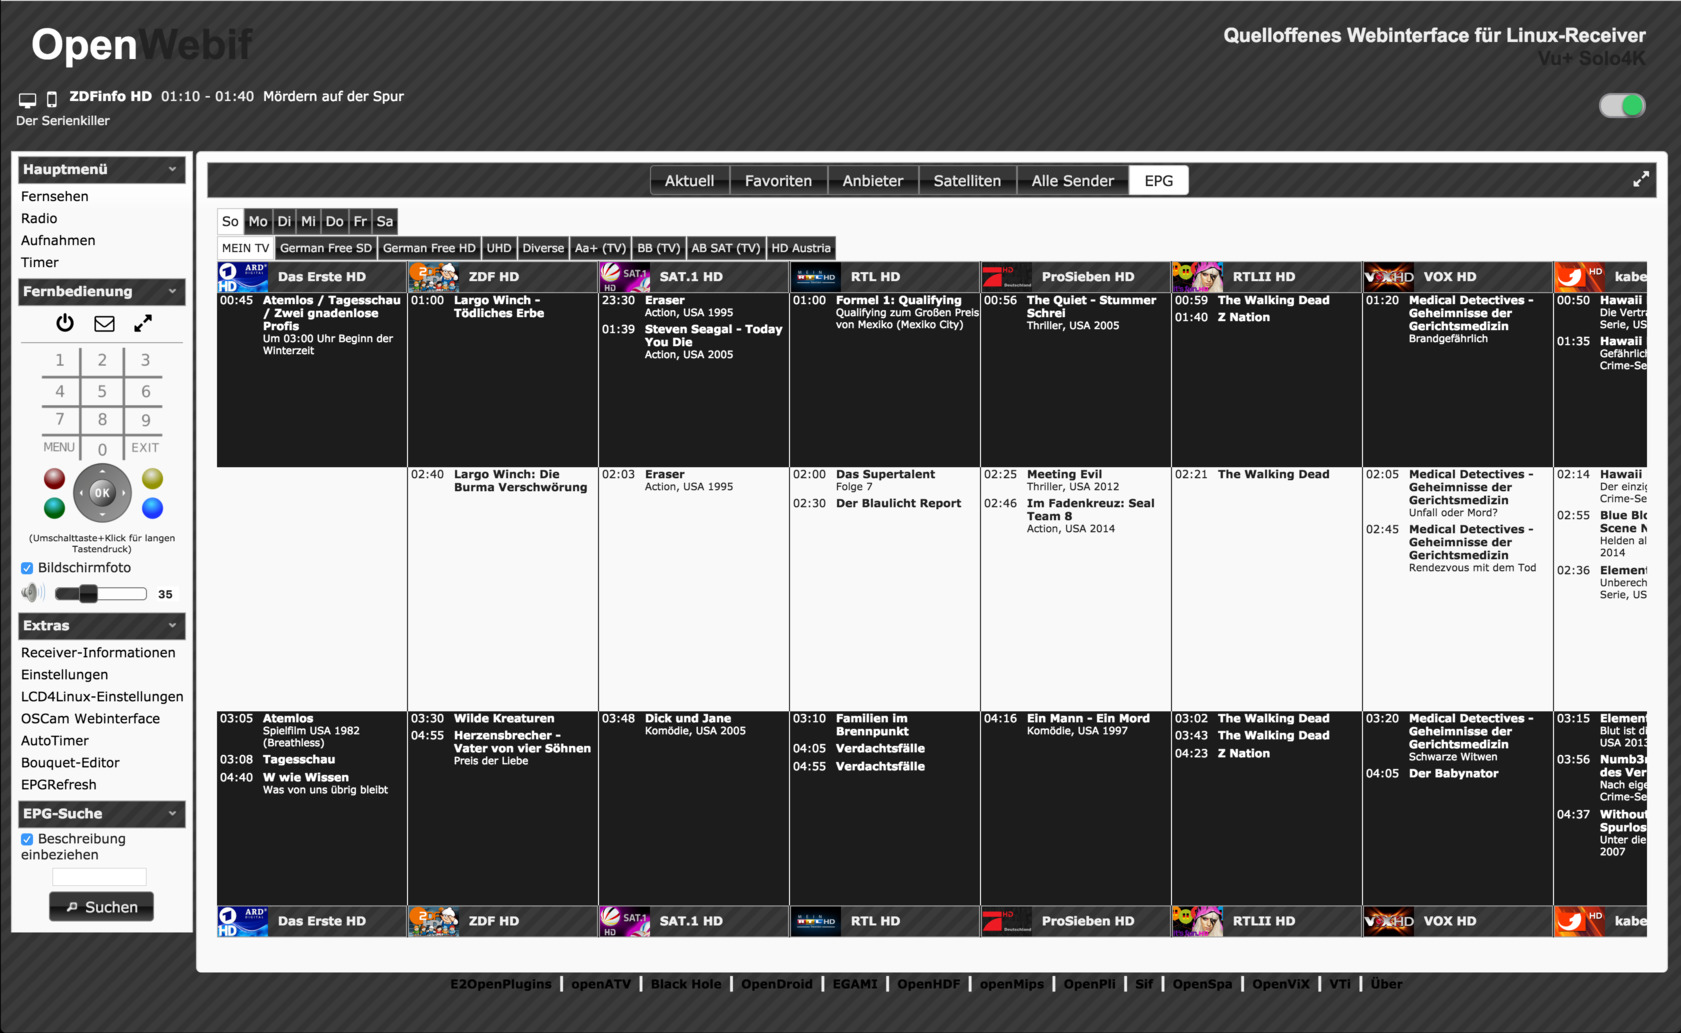This screenshot has width=1681, height=1033.
Task: Uncheck the Bildschirmfoto checkbox
Action: pyautogui.click(x=27, y=568)
